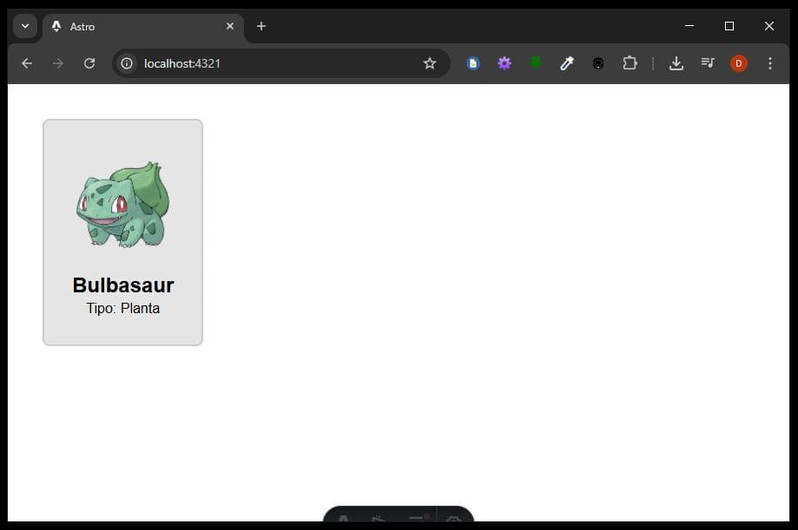Select the Astro browser tab
Viewport: 798px width, 530px height.
click(143, 27)
